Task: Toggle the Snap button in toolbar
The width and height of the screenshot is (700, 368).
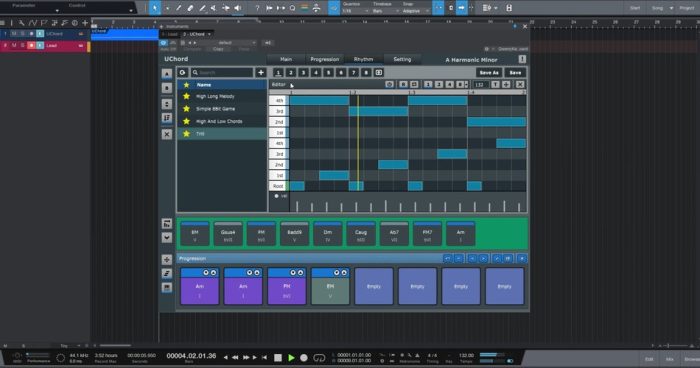Action: click(438, 8)
